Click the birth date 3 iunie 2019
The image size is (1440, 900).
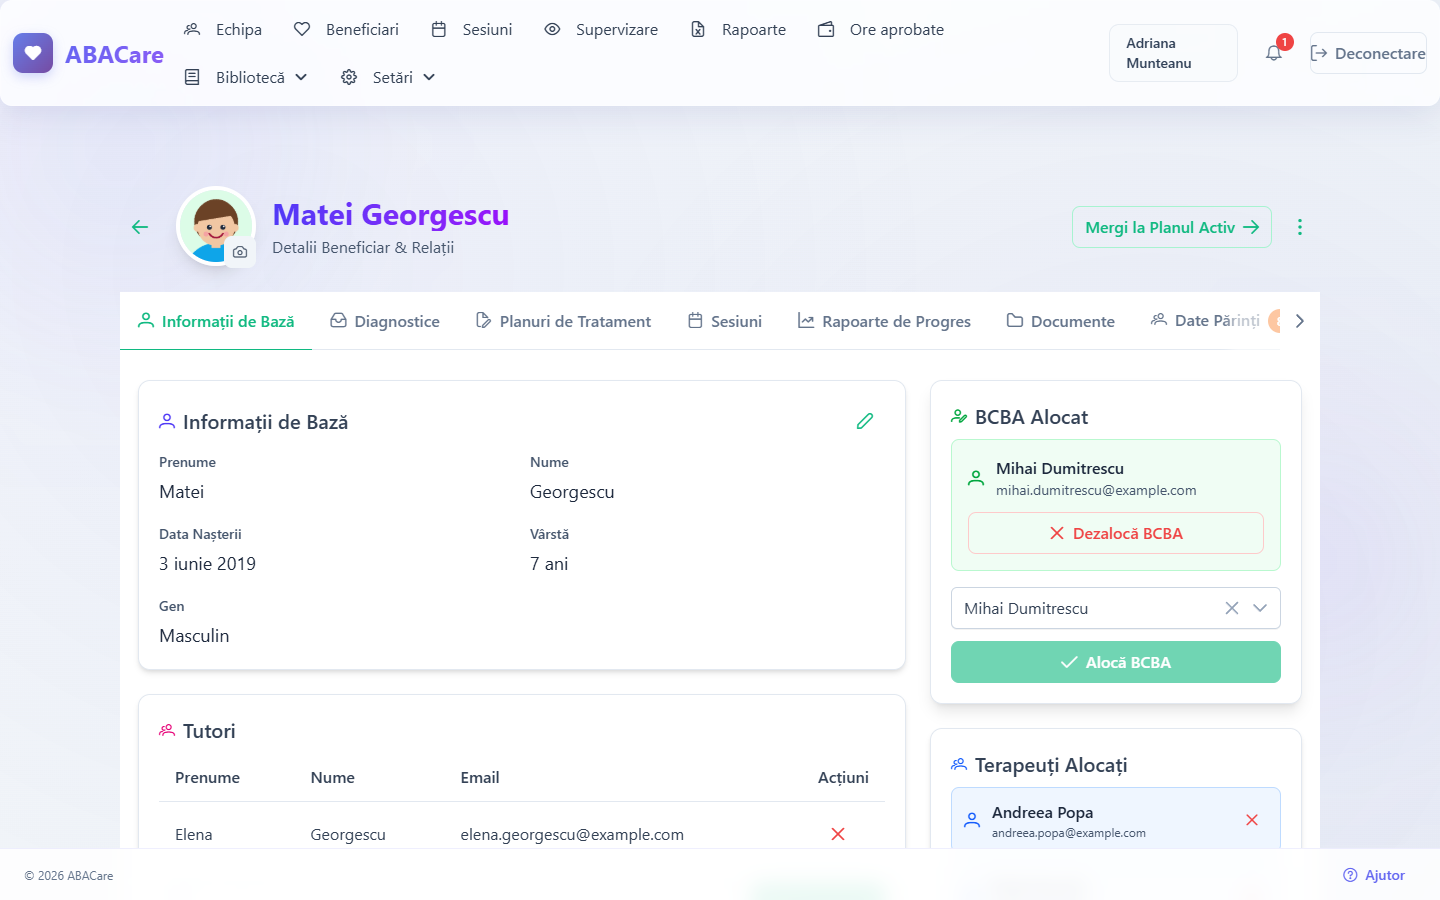tap(207, 564)
